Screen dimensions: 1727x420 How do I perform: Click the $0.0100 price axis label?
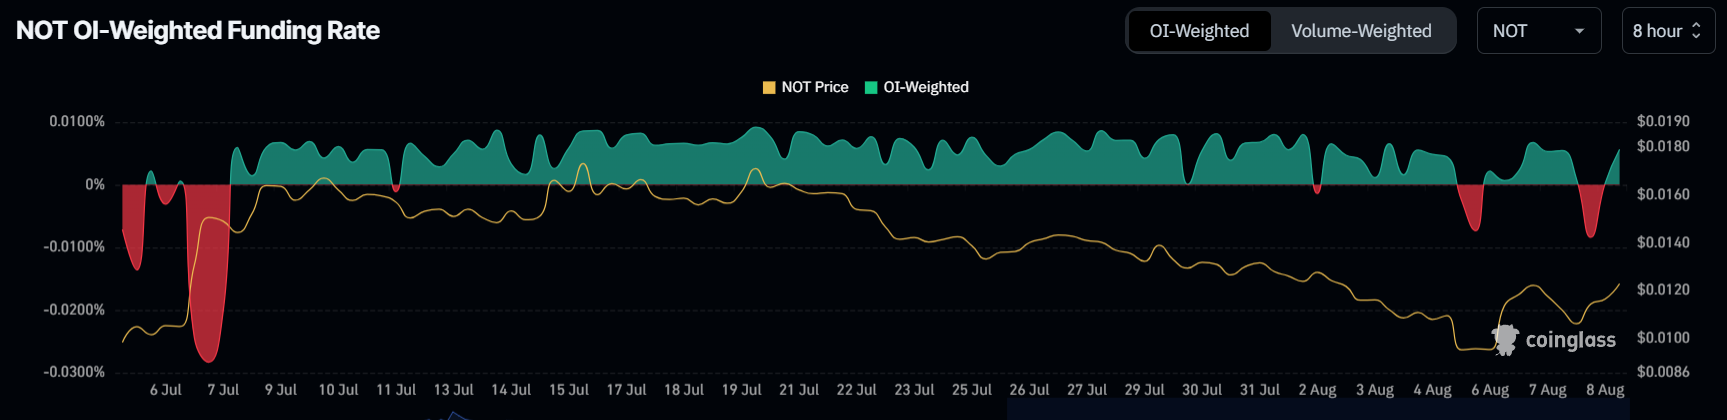pyautogui.click(x=1663, y=337)
